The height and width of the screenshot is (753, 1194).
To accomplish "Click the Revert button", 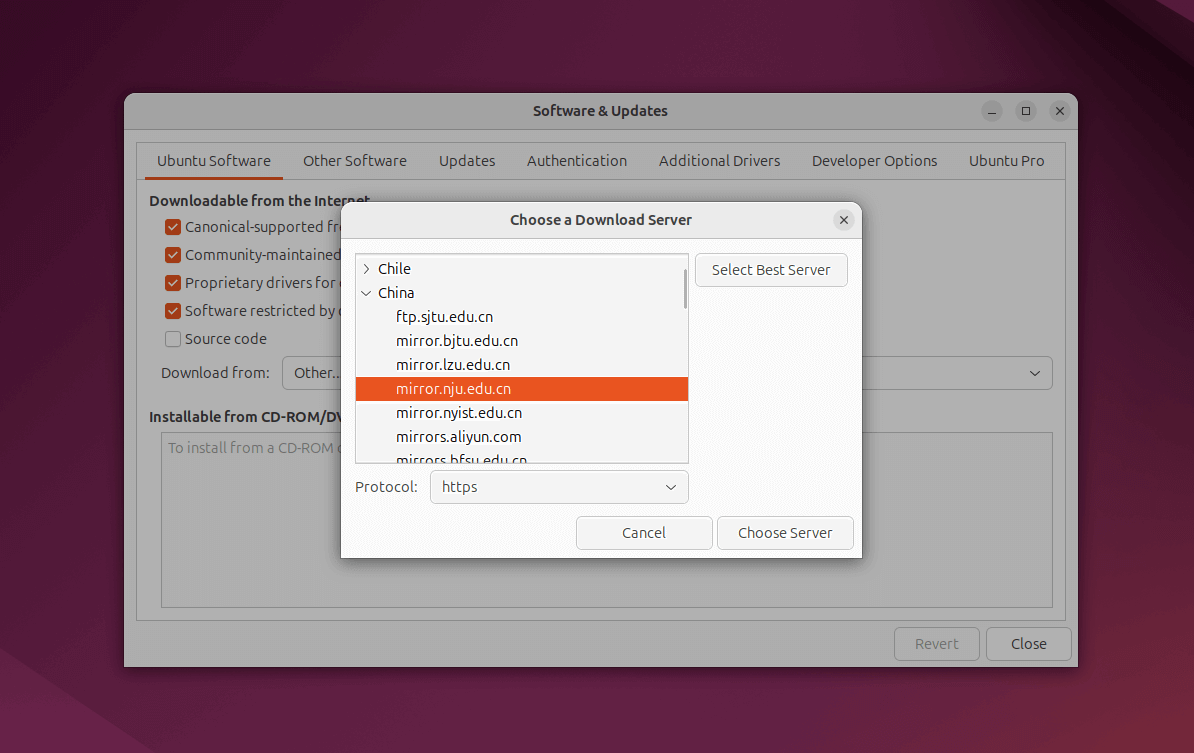I will [936, 644].
